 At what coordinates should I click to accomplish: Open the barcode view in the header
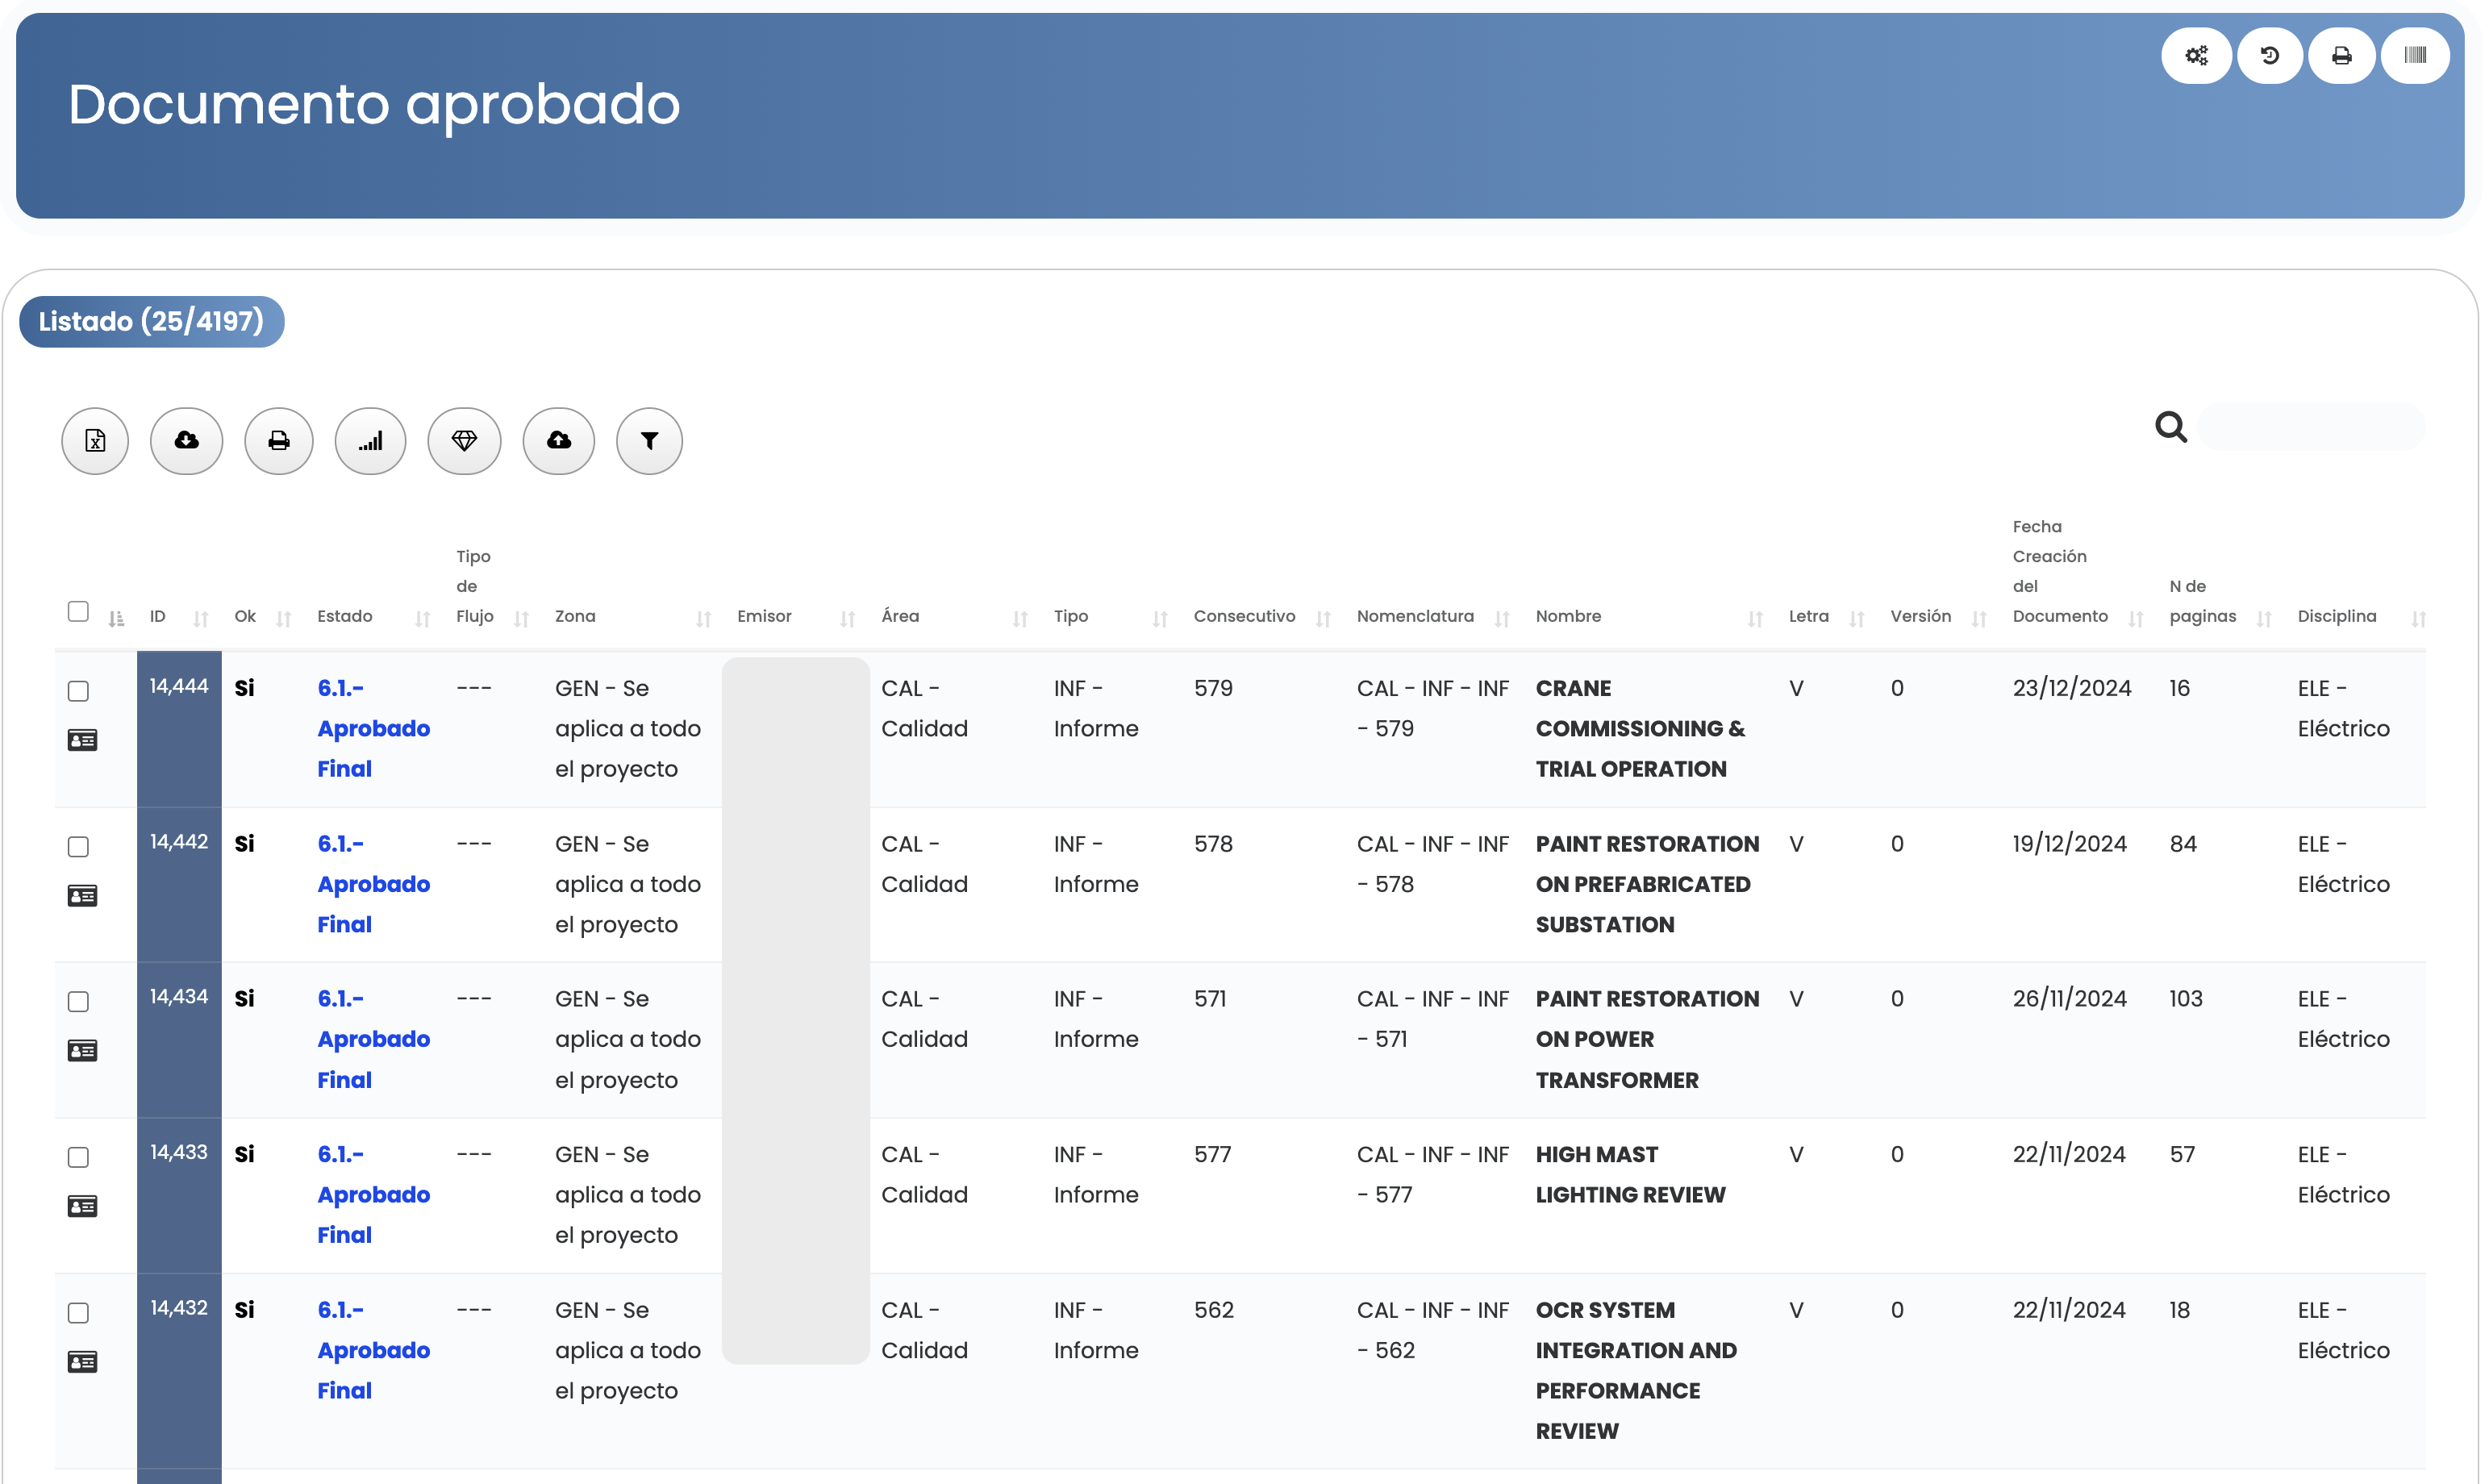coord(2416,55)
